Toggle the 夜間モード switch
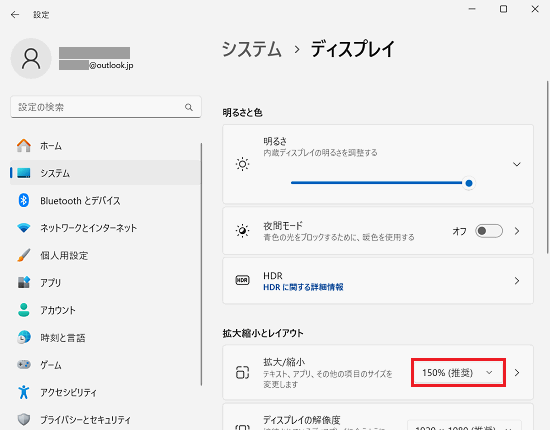550x430 pixels. [489, 231]
